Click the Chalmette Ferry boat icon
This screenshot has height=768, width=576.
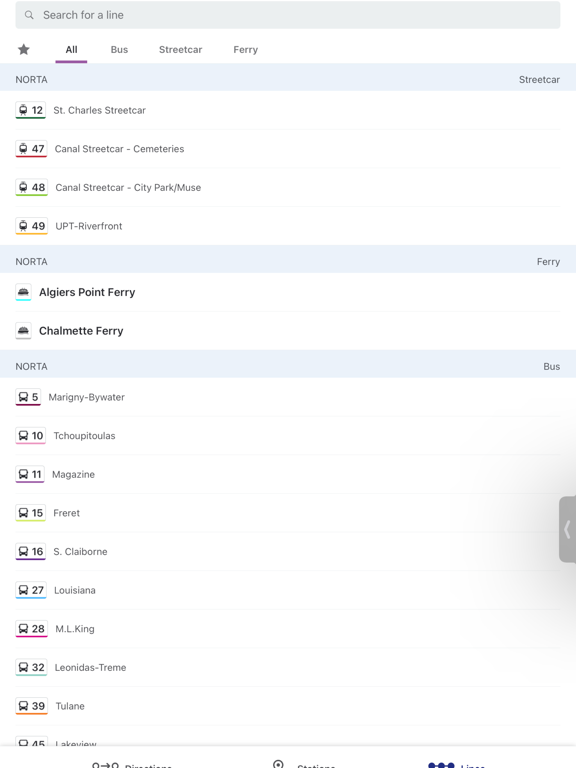point(23,331)
